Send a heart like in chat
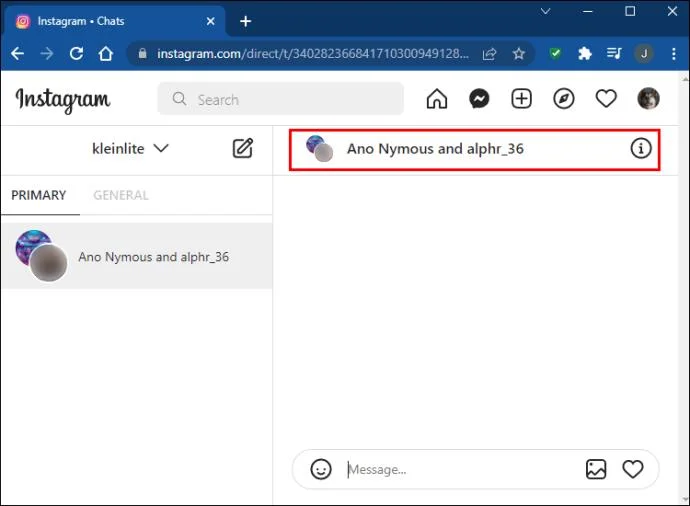The width and height of the screenshot is (690, 506). 633,469
